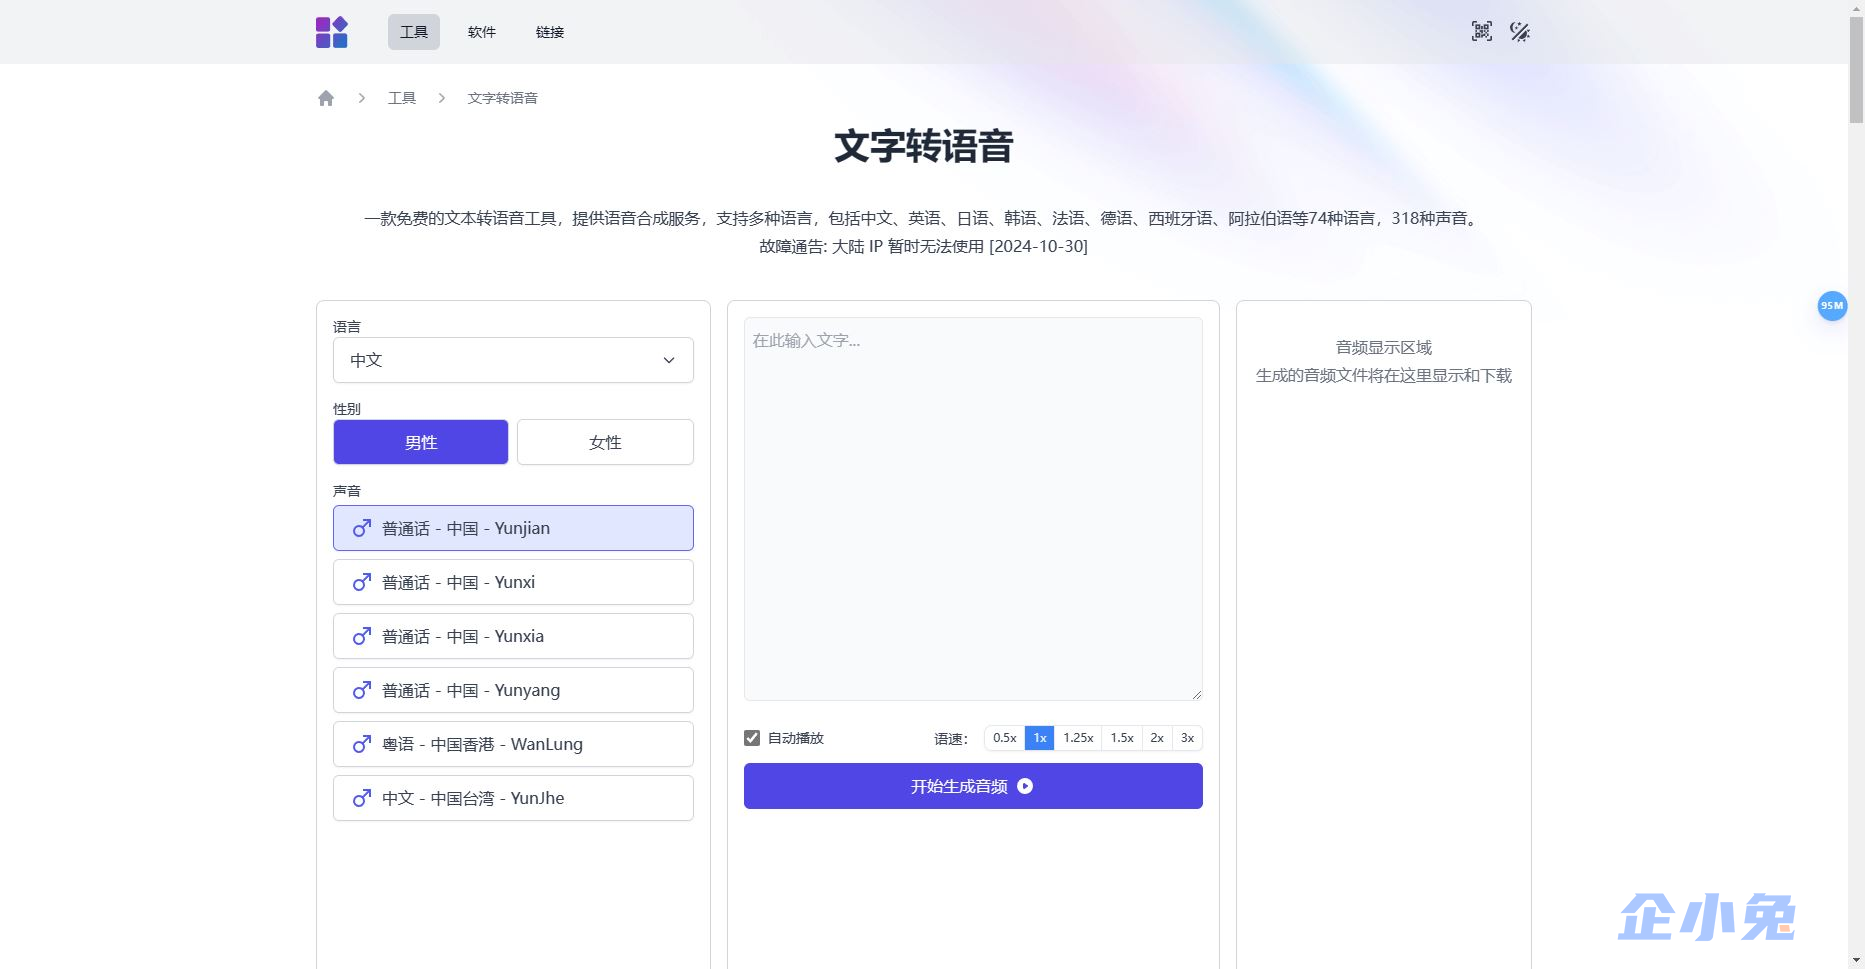The height and width of the screenshot is (969, 1865).
Task: Select 男性 gender option
Action: click(421, 442)
